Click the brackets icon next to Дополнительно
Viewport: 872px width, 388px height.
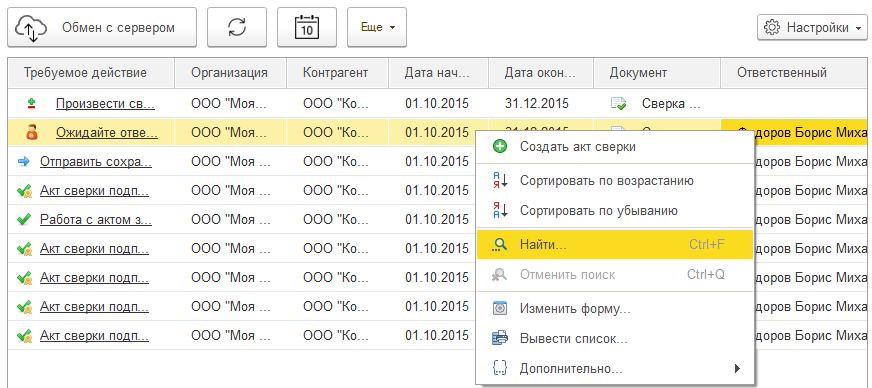[500, 368]
